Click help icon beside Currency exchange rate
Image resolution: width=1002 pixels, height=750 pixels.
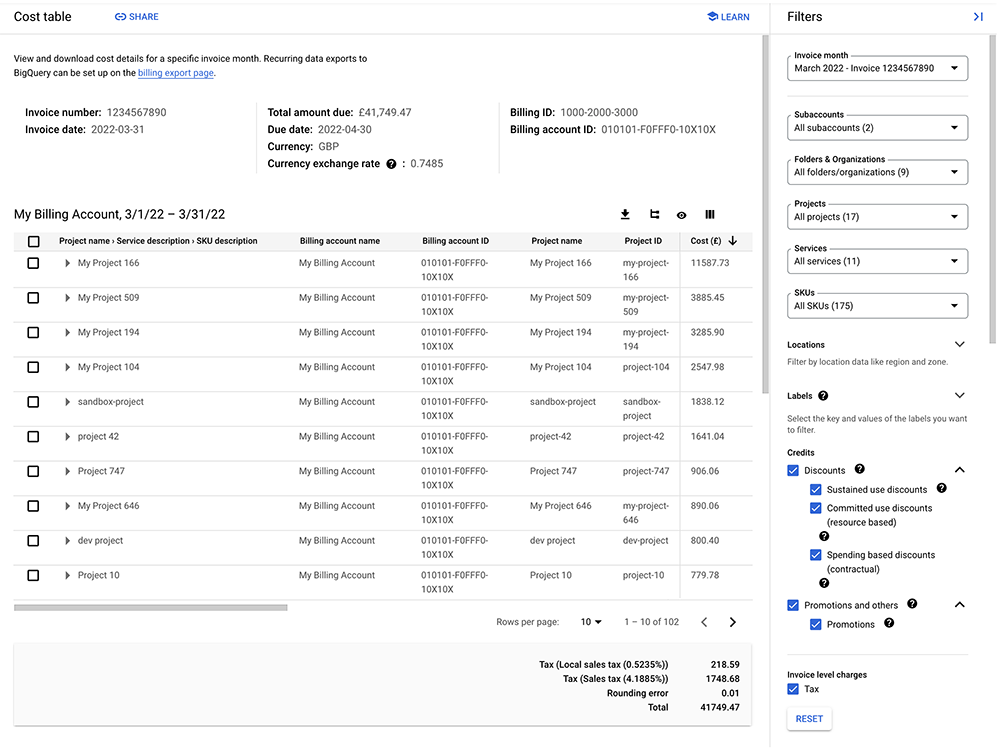391,164
